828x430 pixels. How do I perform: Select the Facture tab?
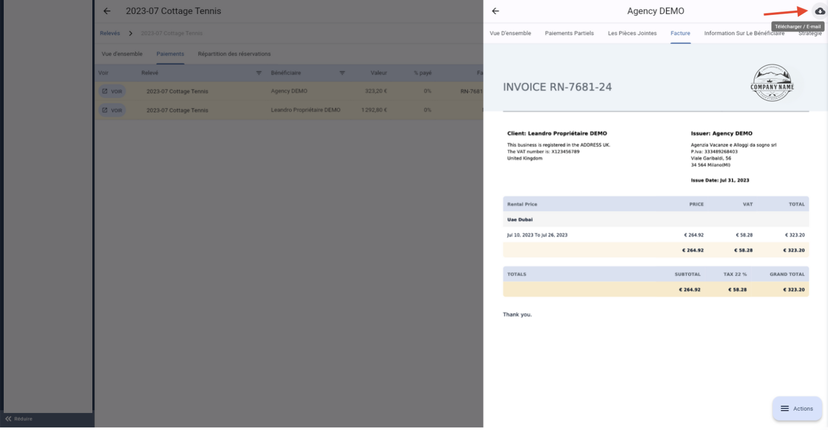pyautogui.click(x=680, y=33)
